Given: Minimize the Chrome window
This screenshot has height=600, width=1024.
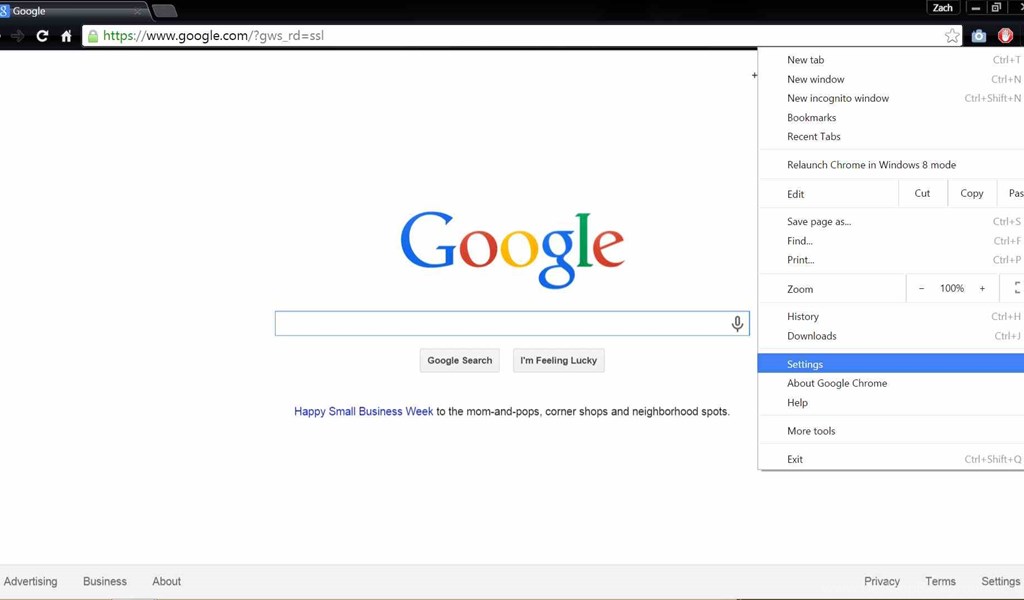Looking at the screenshot, I should pyautogui.click(x=976, y=8).
